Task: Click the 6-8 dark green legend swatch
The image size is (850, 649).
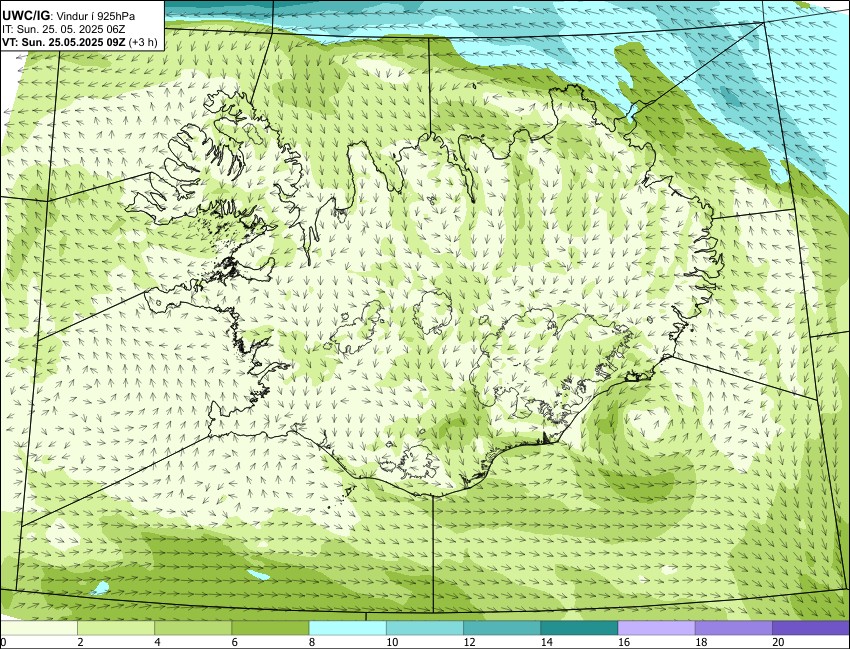Action: (x=271, y=628)
